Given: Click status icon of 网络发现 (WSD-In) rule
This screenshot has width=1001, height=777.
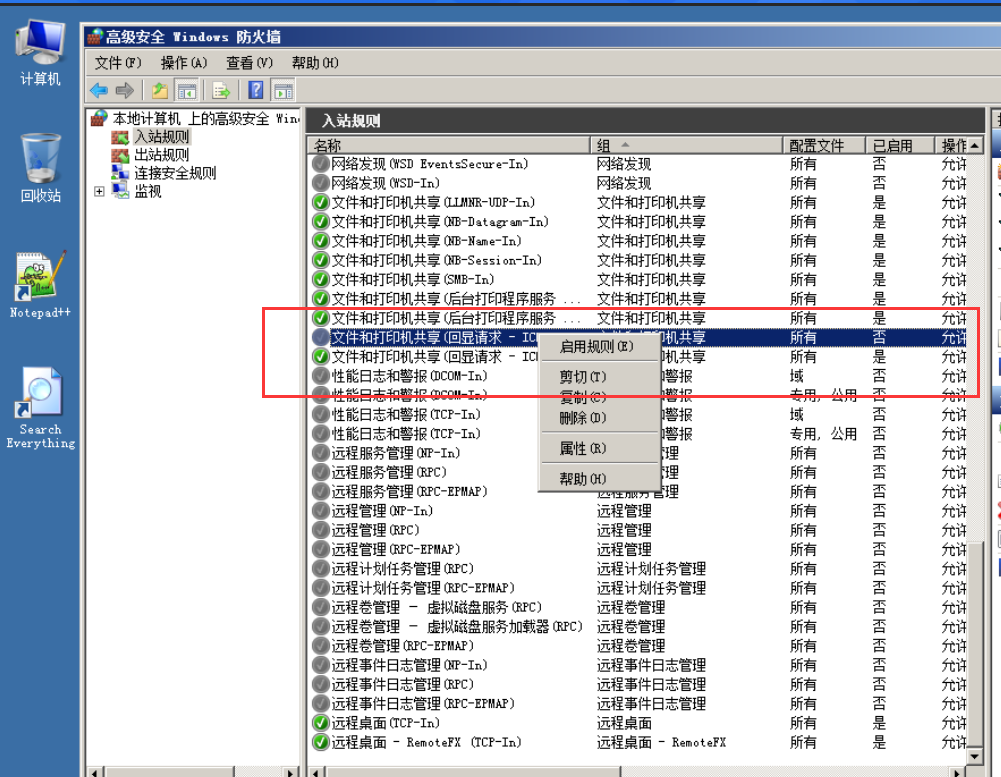Looking at the screenshot, I should pos(320,183).
